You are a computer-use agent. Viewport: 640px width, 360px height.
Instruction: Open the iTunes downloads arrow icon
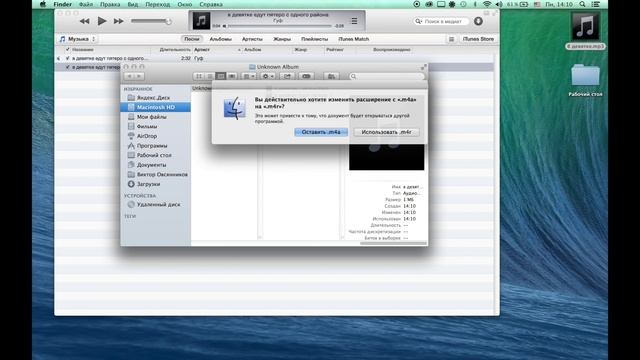pyautogui.click(x=478, y=21)
